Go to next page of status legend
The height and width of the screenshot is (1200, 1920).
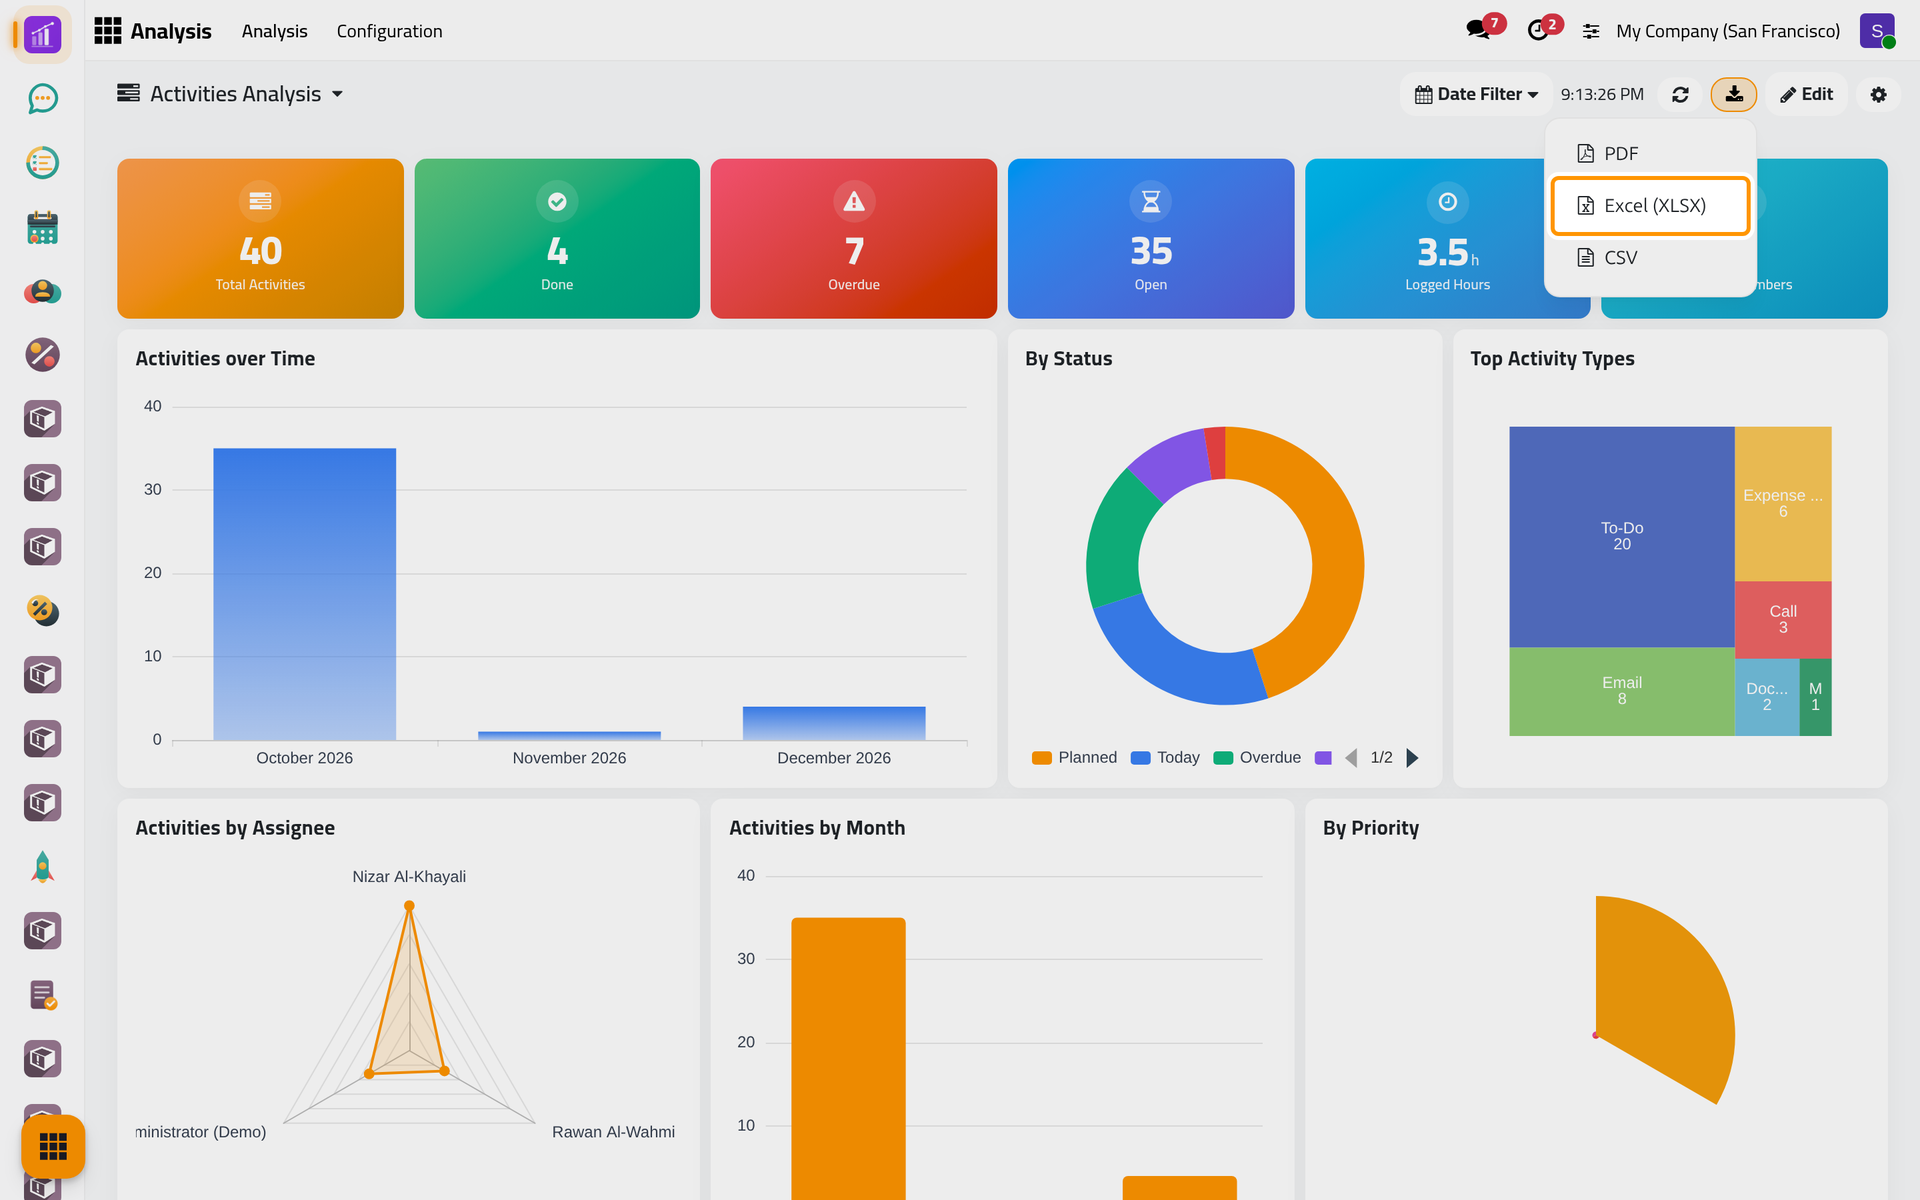coord(1412,758)
